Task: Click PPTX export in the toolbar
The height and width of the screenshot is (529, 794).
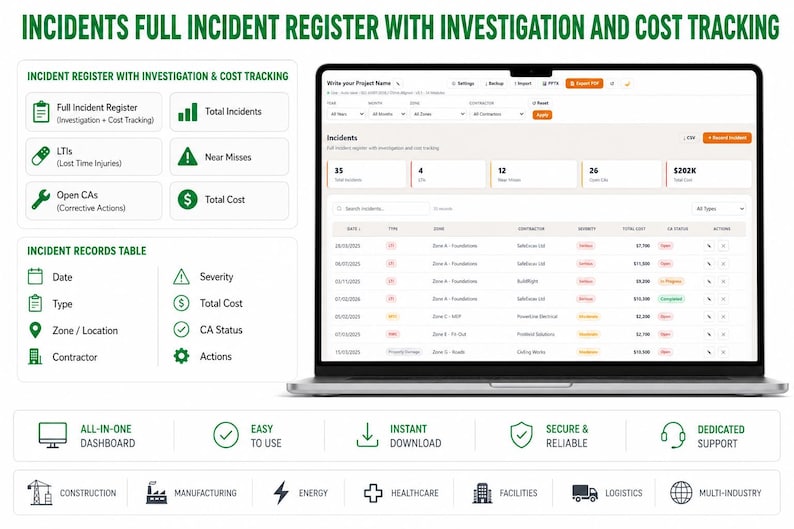Action: [x=550, y=84]
